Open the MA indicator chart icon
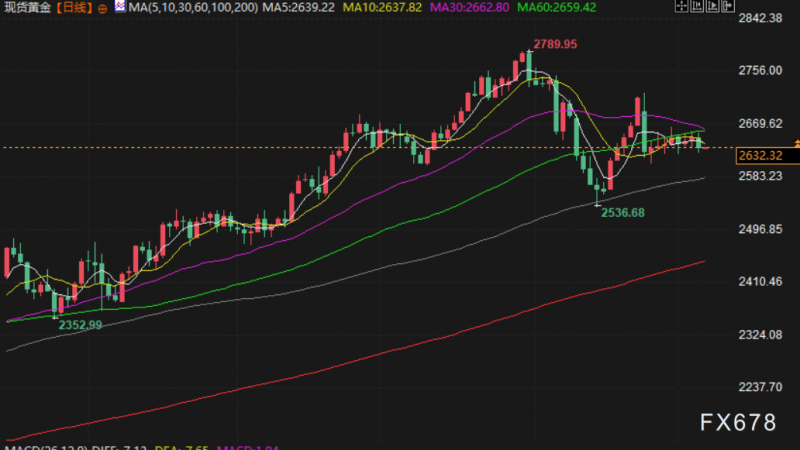 coord(119,6)
